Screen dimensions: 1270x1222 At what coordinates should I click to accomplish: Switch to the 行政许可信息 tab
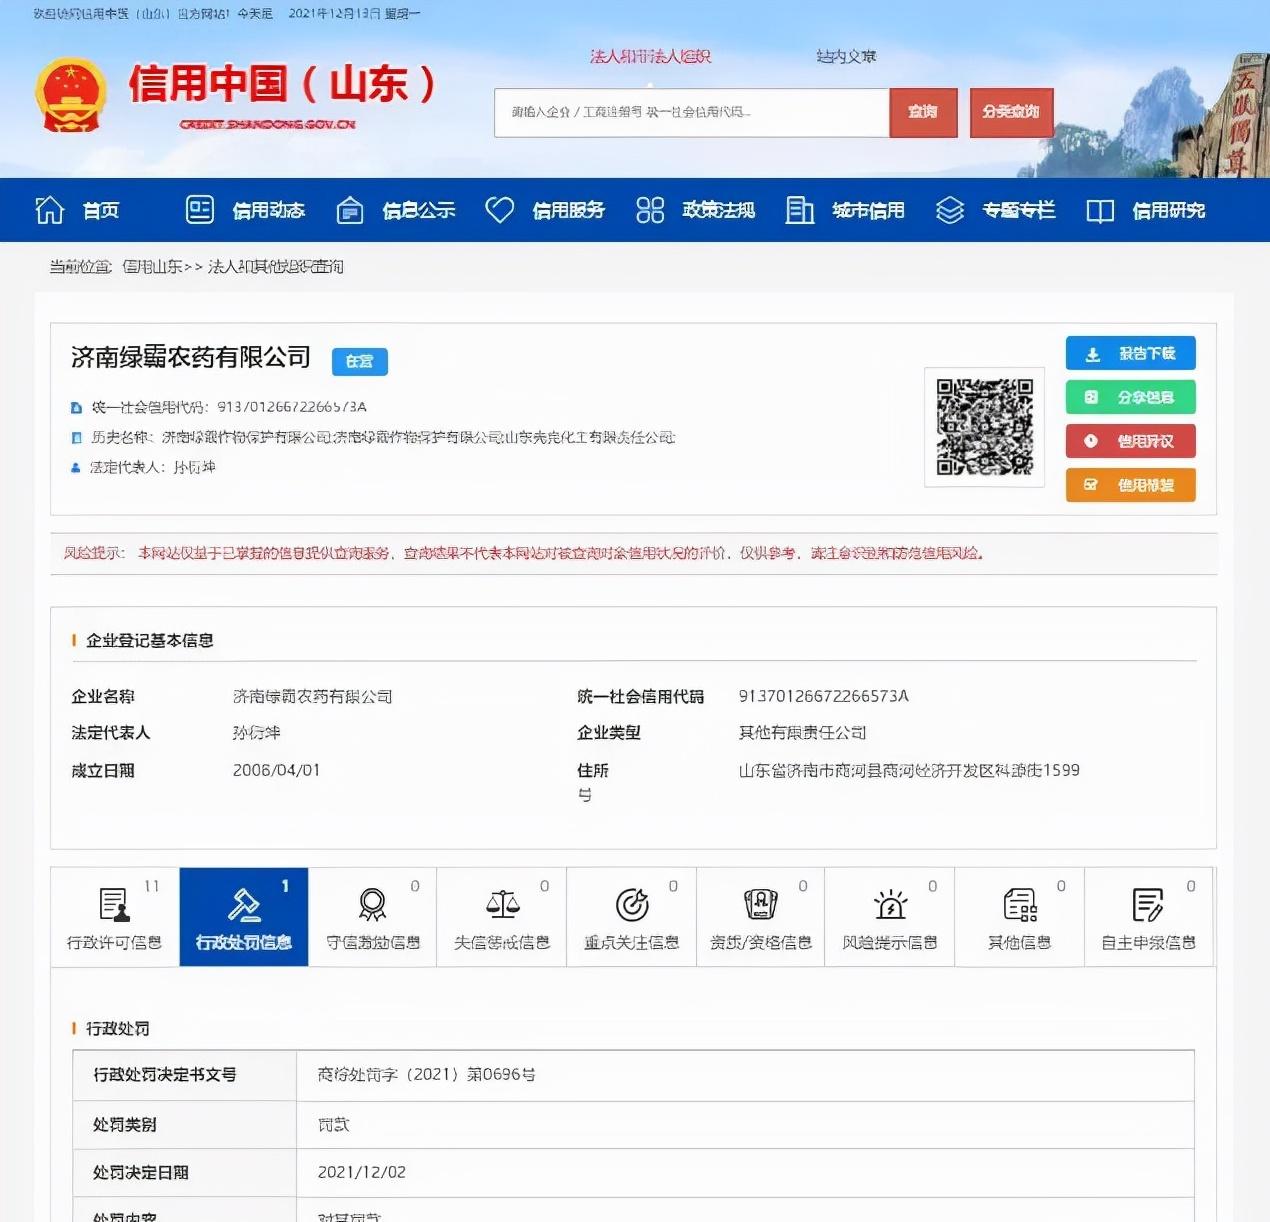(x=114, y=917)
